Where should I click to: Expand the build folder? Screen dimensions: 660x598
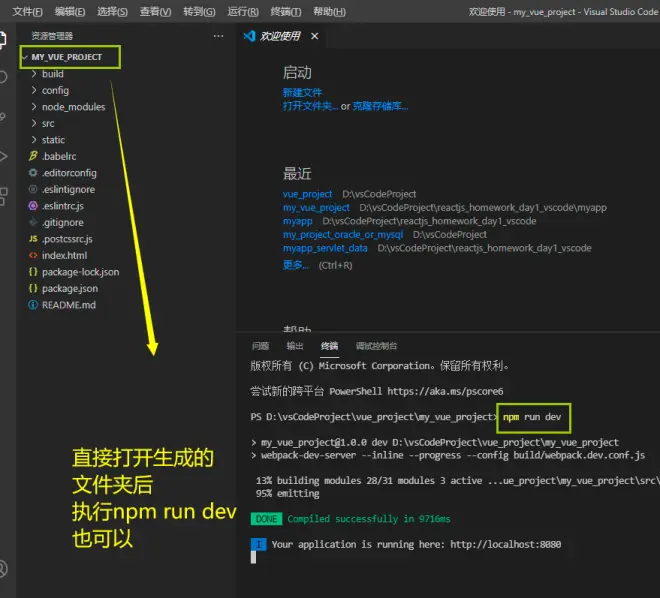click(x=34, y=74)
